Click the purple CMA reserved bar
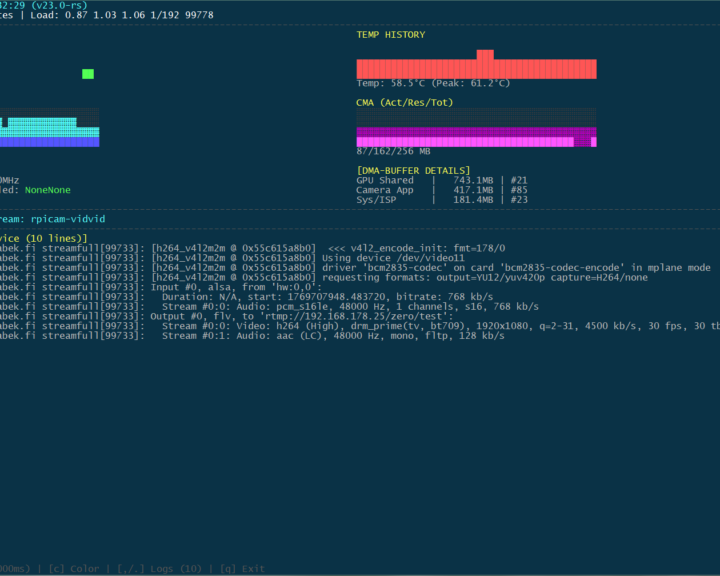Image resolution: width=720 pixels, height=576 pixels. tap(476, 131)
